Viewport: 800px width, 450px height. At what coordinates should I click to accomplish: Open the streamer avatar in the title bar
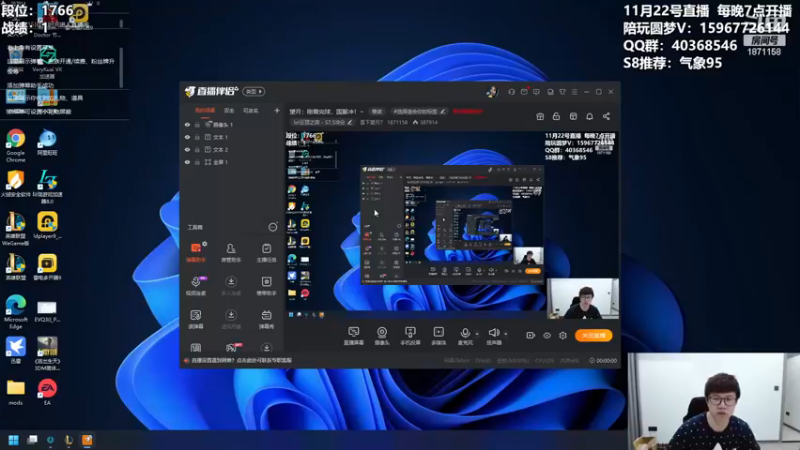pos(492,91)
